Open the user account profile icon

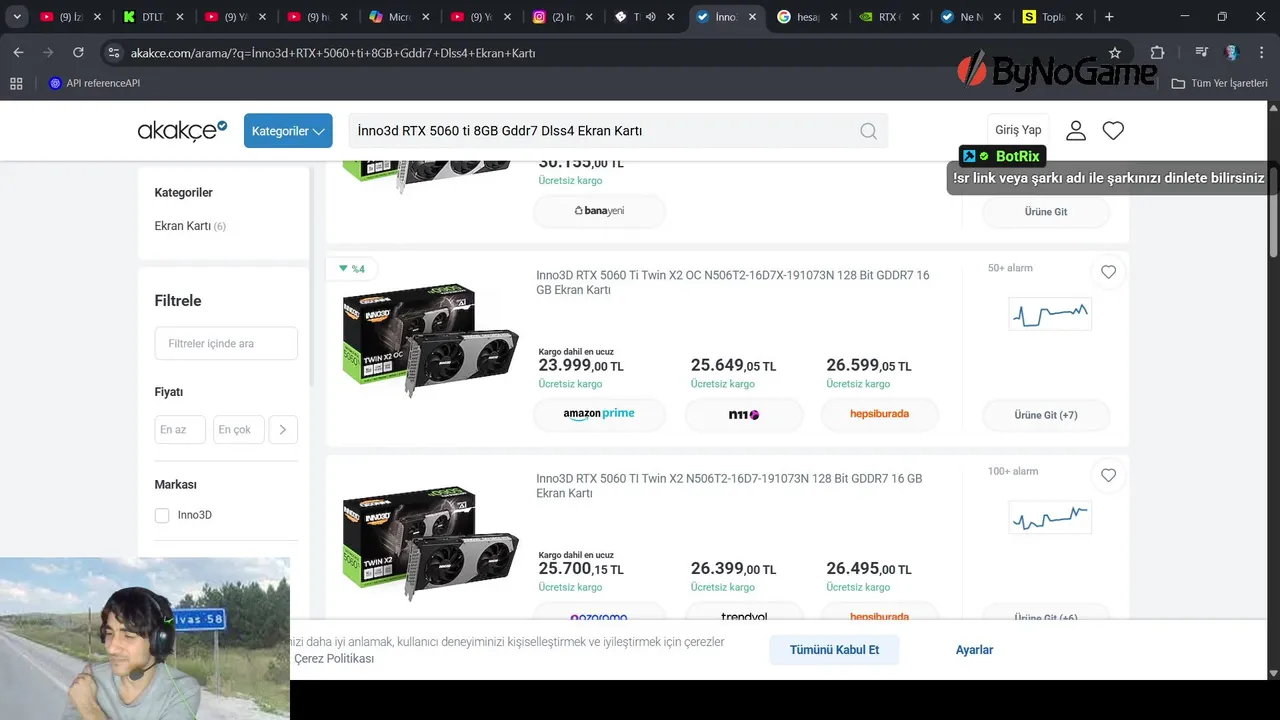tap(1076, 130)
